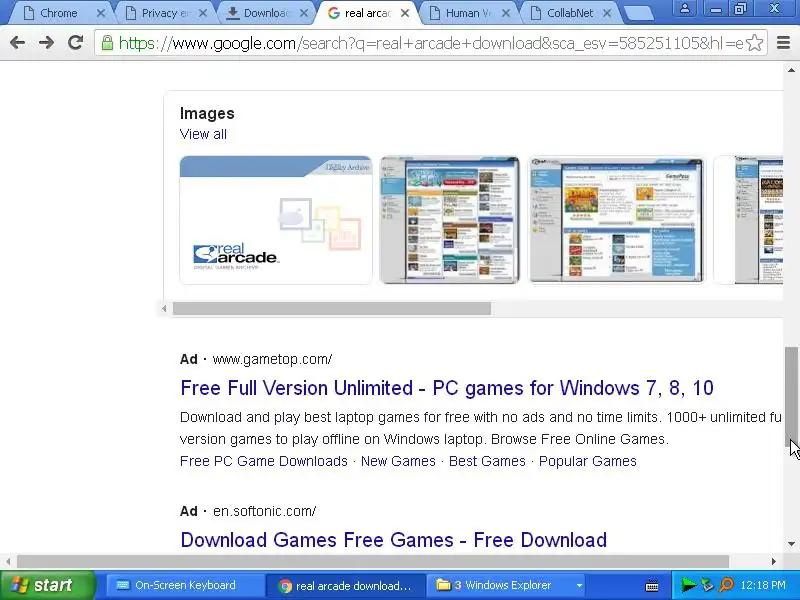Click the vertical scrollbar down arrow
Image resolution: width=800 pixels, height=600 pixels.
coord(791,544)
